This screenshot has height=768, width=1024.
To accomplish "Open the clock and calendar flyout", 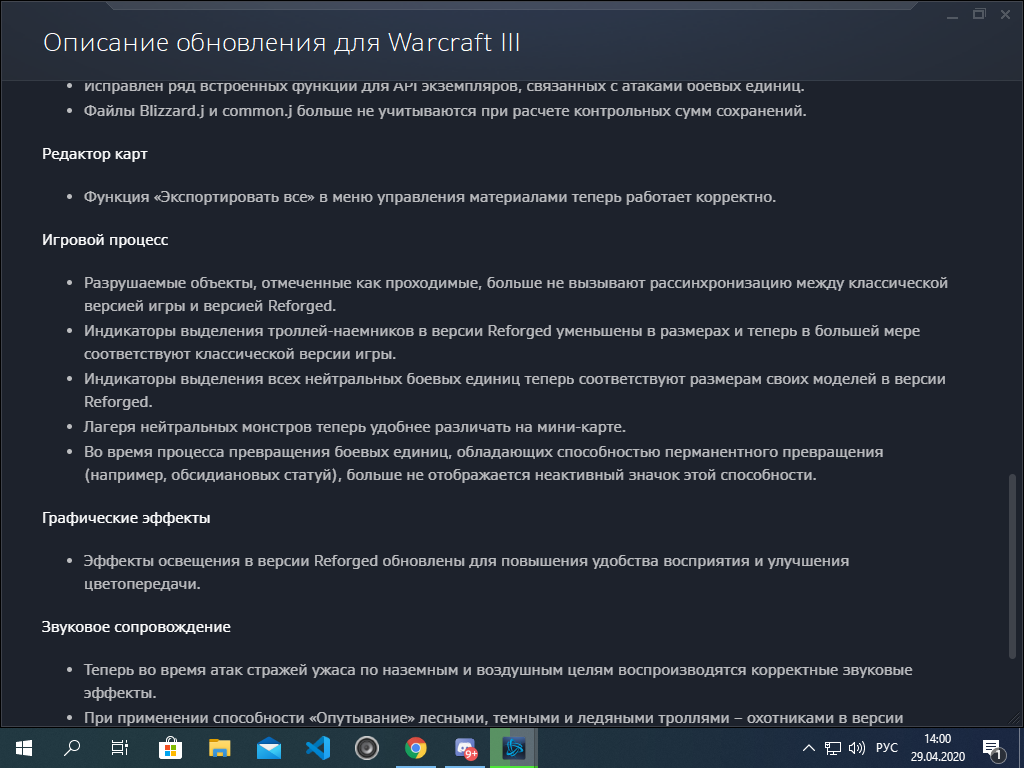I will (937, 748).
